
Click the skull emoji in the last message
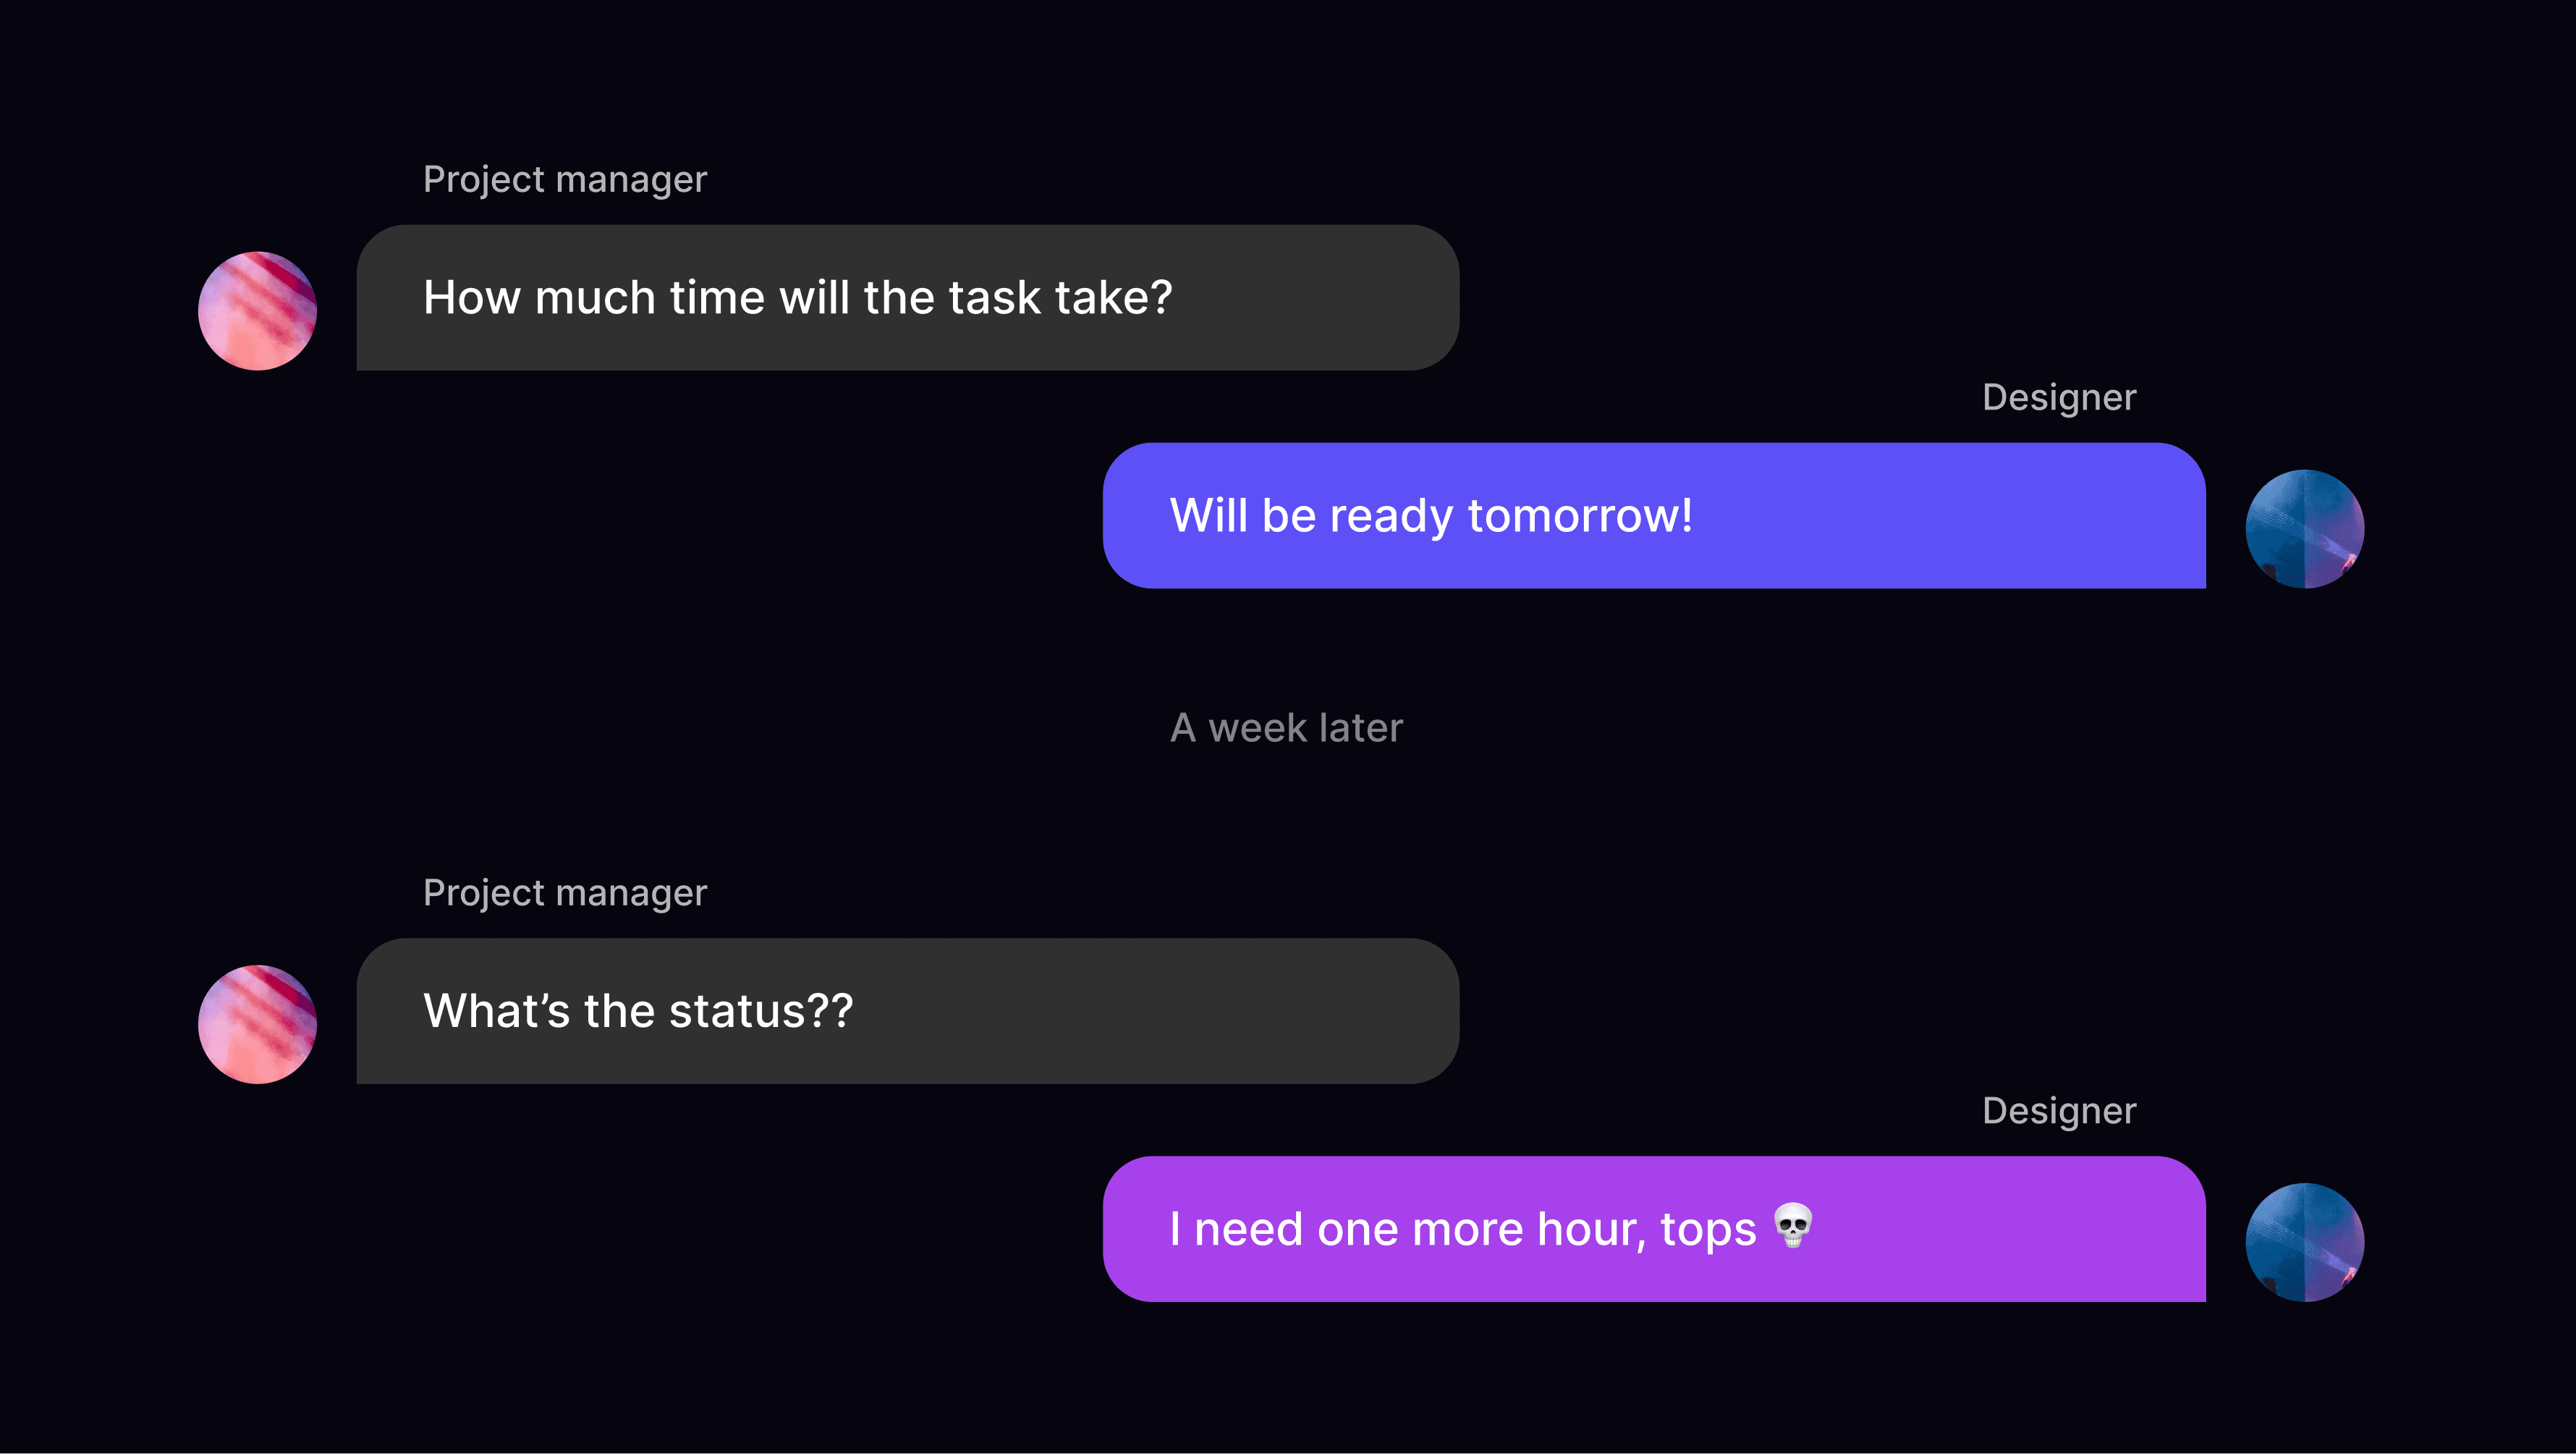tap(1792, 1225)
